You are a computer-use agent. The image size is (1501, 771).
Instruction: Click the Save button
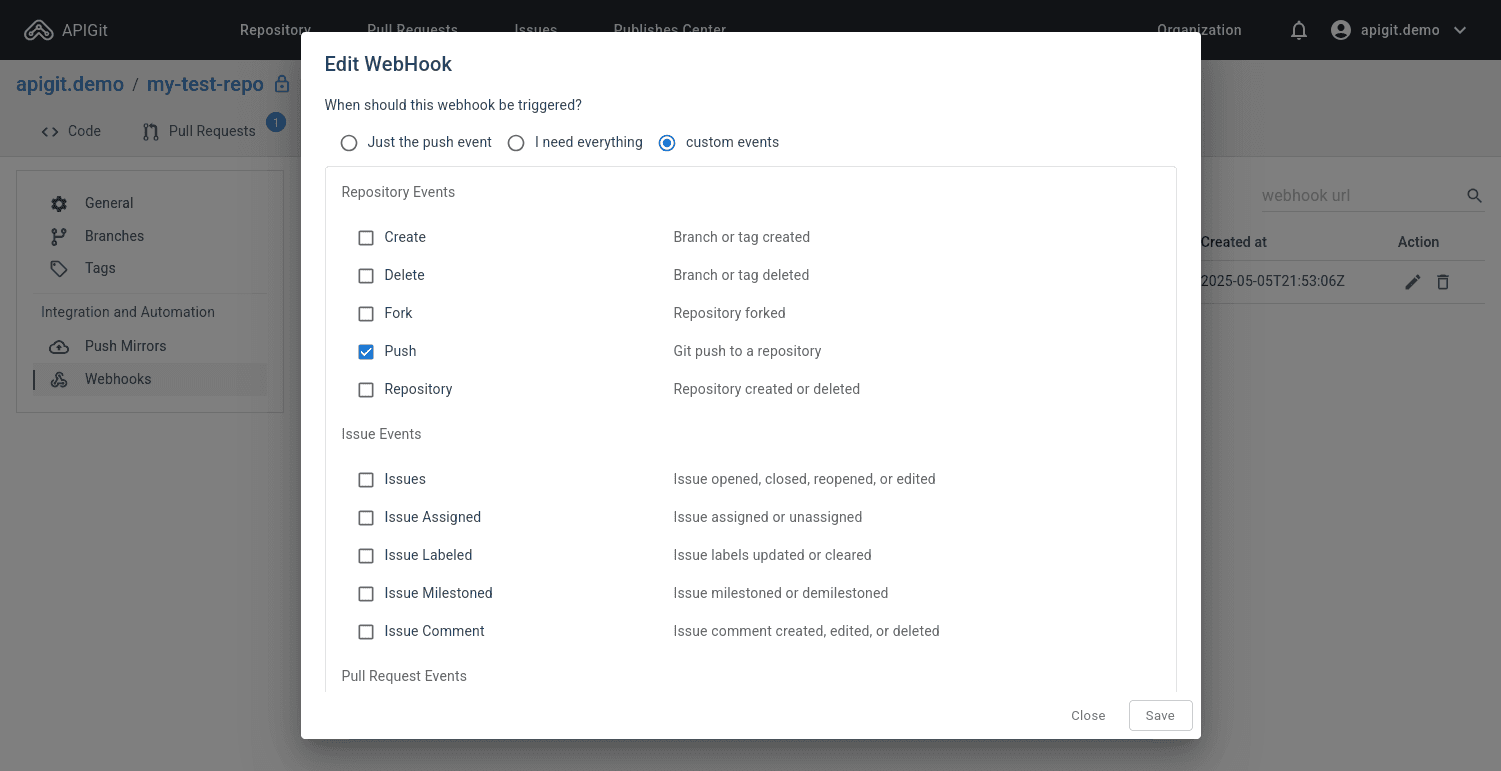click(x=1160, y=716)
